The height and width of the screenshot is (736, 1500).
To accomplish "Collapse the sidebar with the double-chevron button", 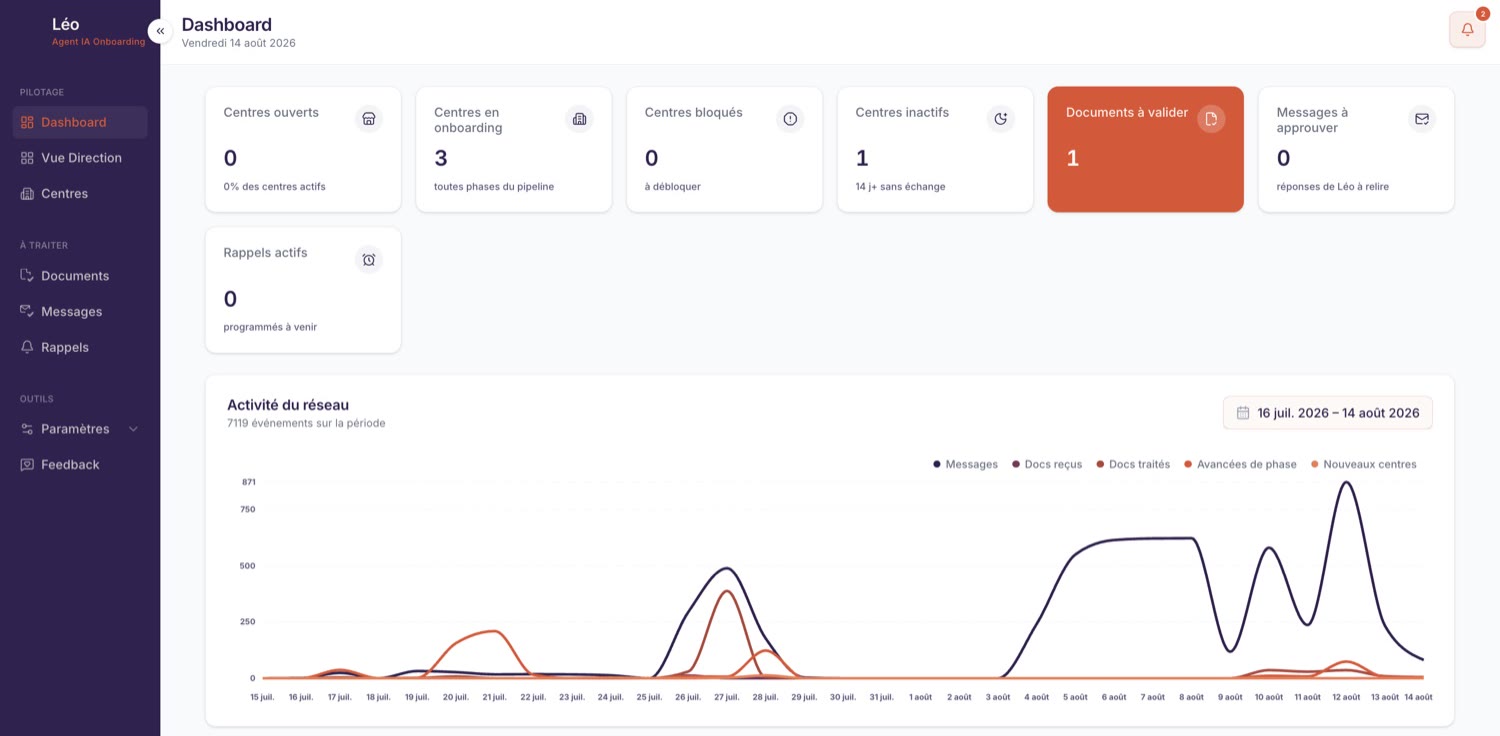I will 160,31.
